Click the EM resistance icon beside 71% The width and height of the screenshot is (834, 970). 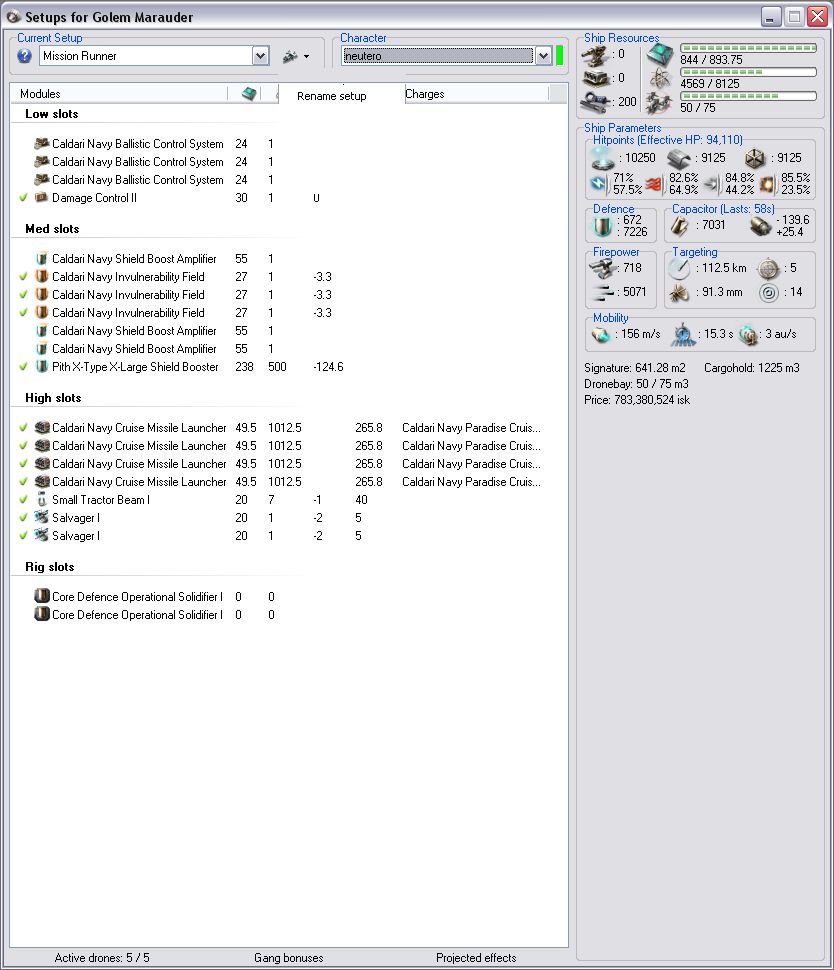pos(600,184)
